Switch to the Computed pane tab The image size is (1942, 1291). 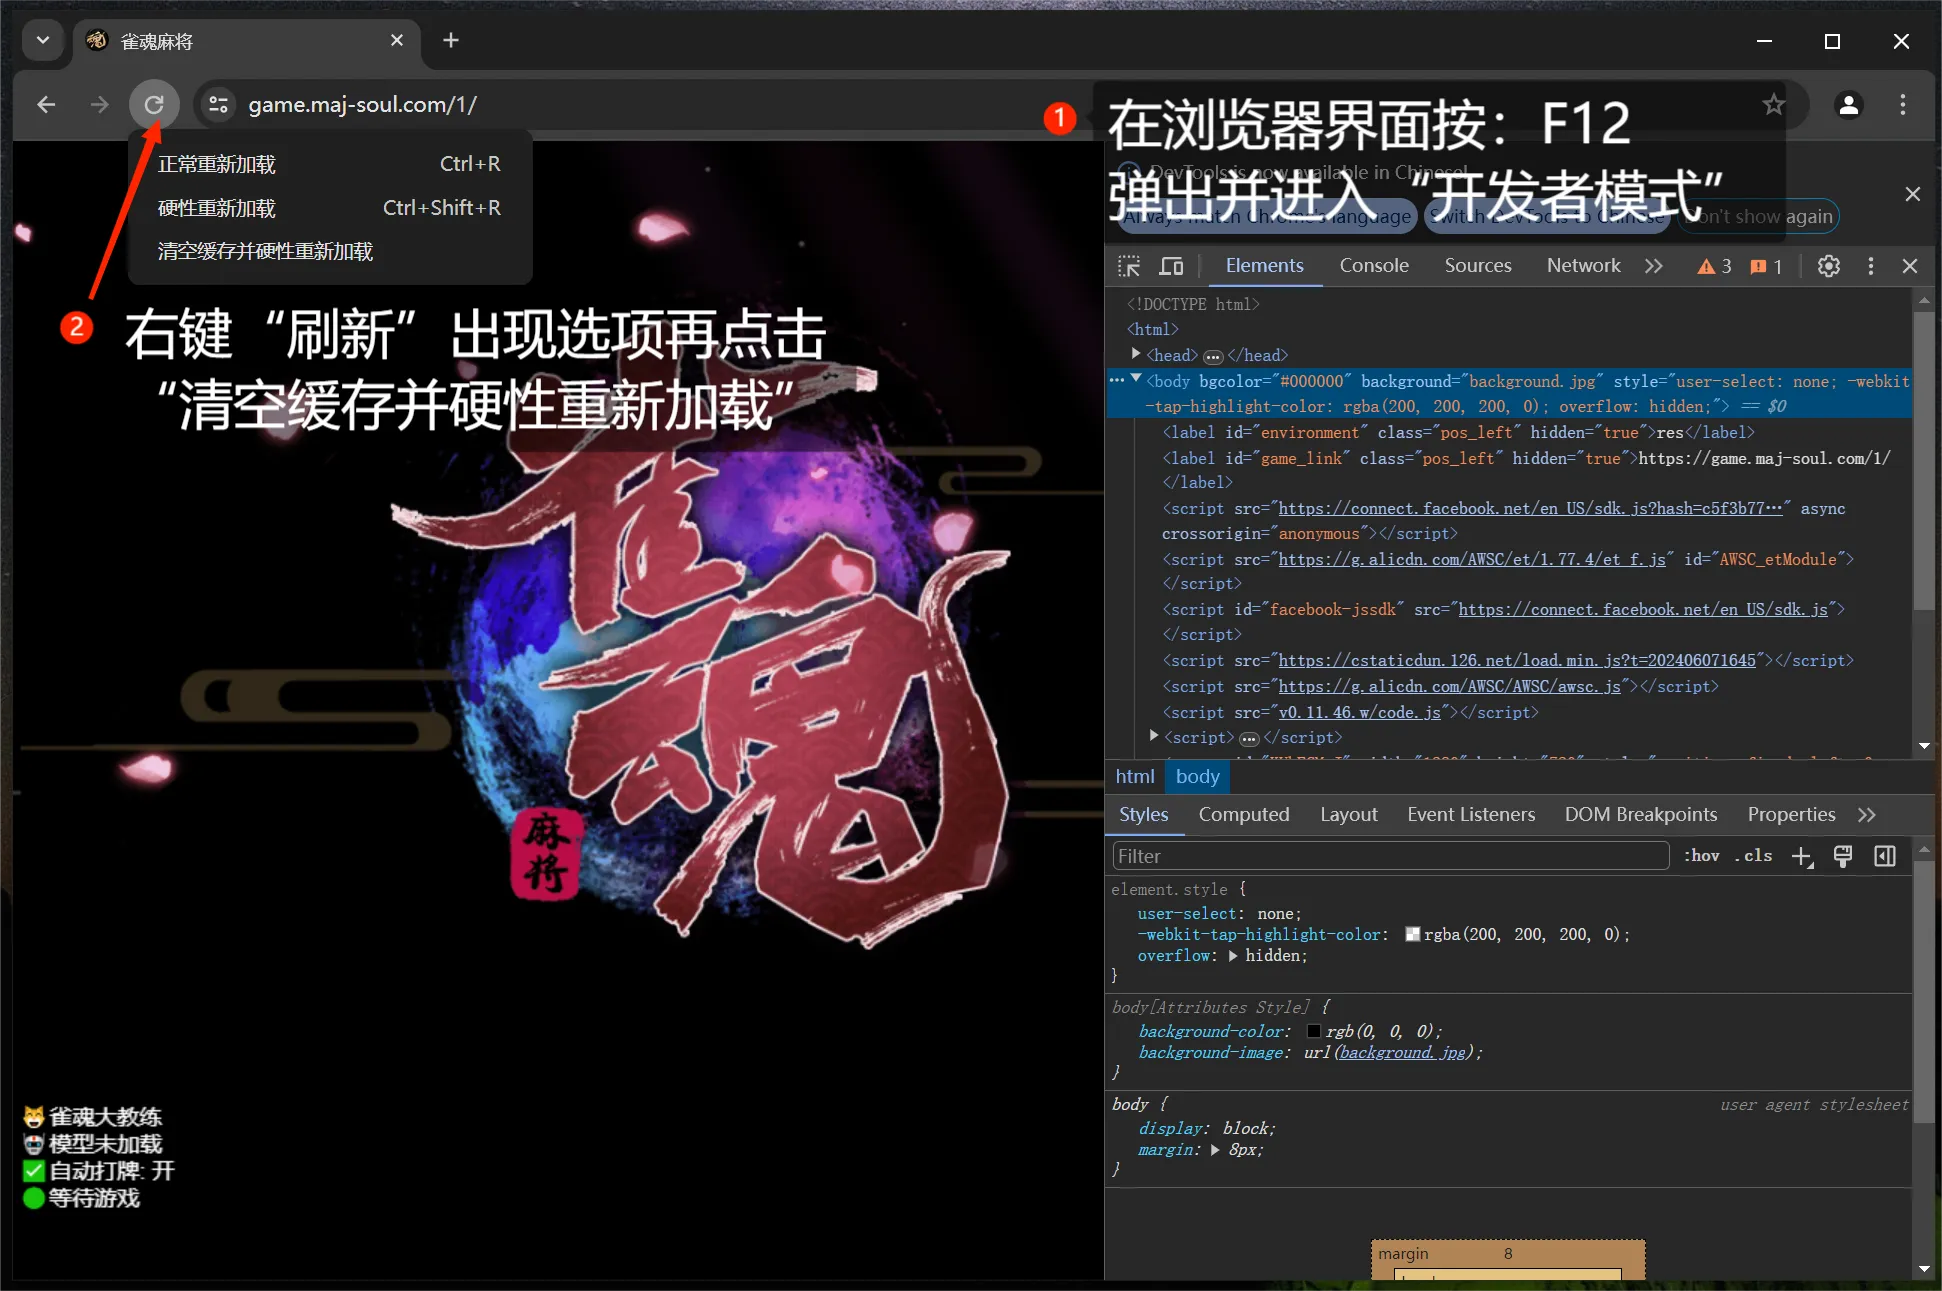[x=1244, y=814]
